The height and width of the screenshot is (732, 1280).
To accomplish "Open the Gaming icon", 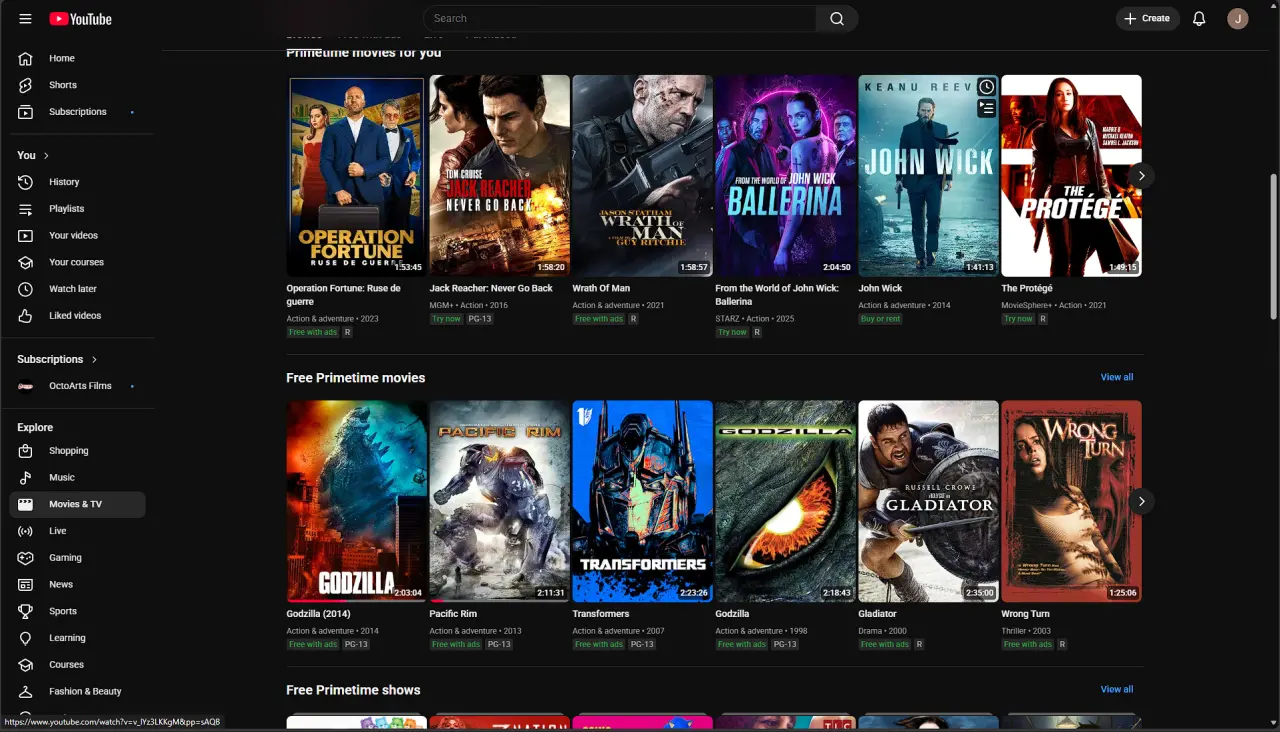I will tap(26, 558).
